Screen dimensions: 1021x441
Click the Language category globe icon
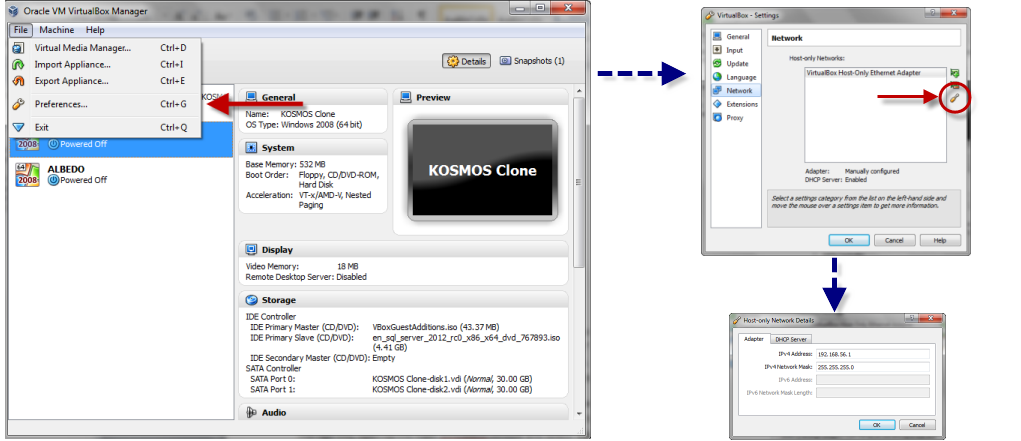point(718,78)
